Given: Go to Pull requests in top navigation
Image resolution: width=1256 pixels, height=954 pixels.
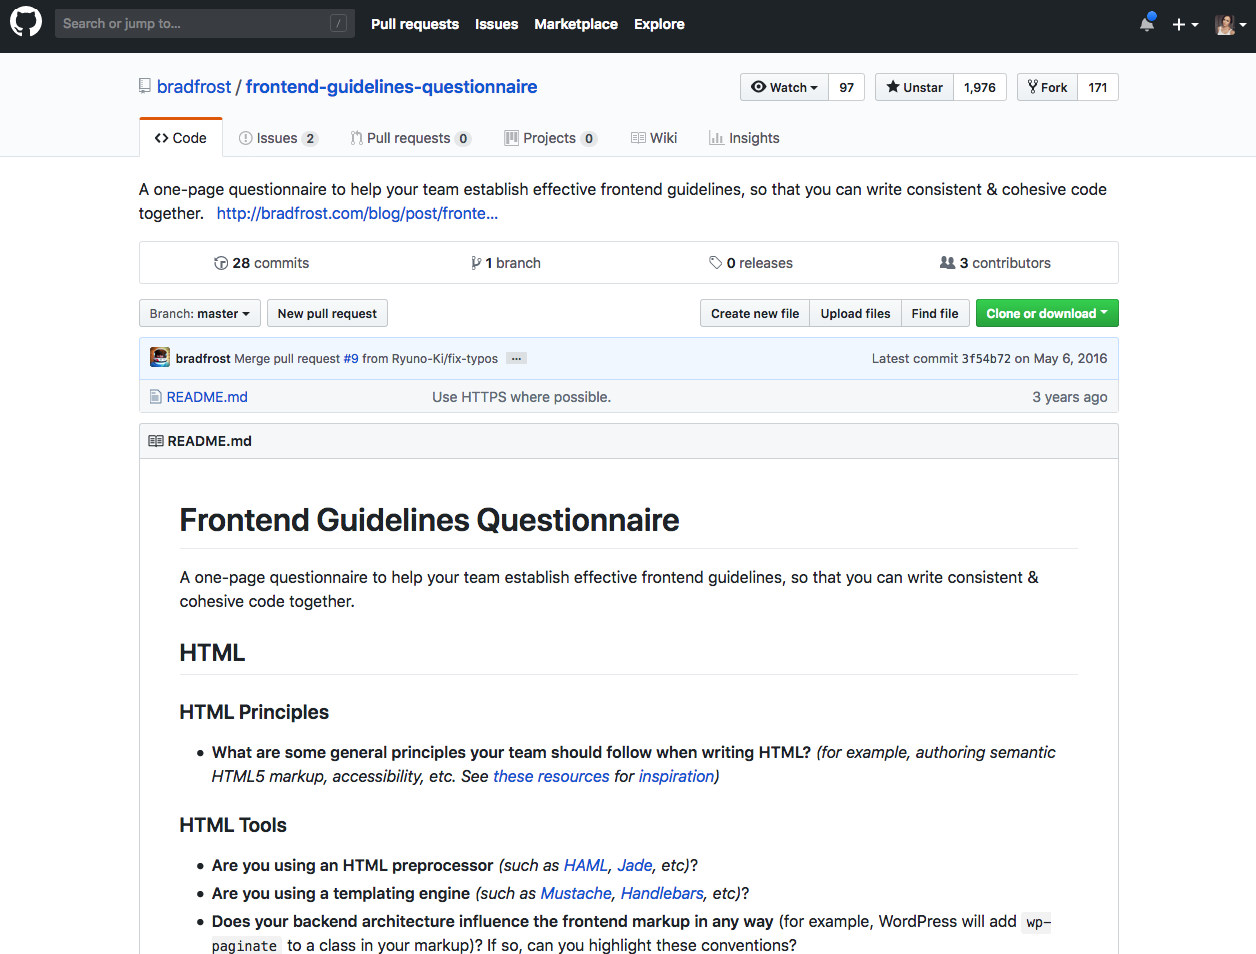Looking at the screenshot, I should 415,24.
